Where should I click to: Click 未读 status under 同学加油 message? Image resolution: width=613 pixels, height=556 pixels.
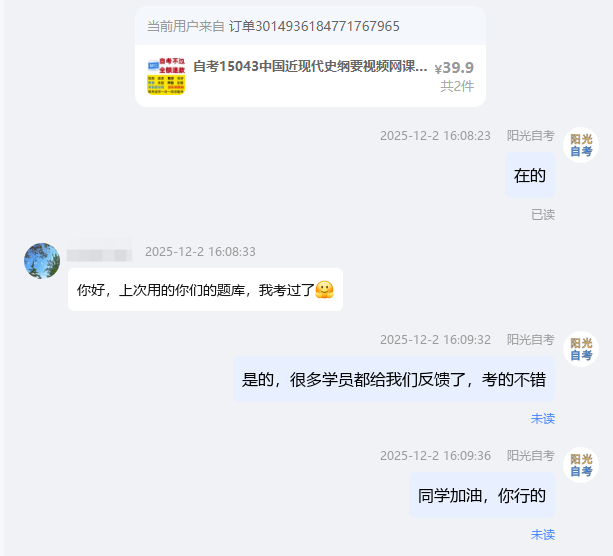tap(543, 534)
